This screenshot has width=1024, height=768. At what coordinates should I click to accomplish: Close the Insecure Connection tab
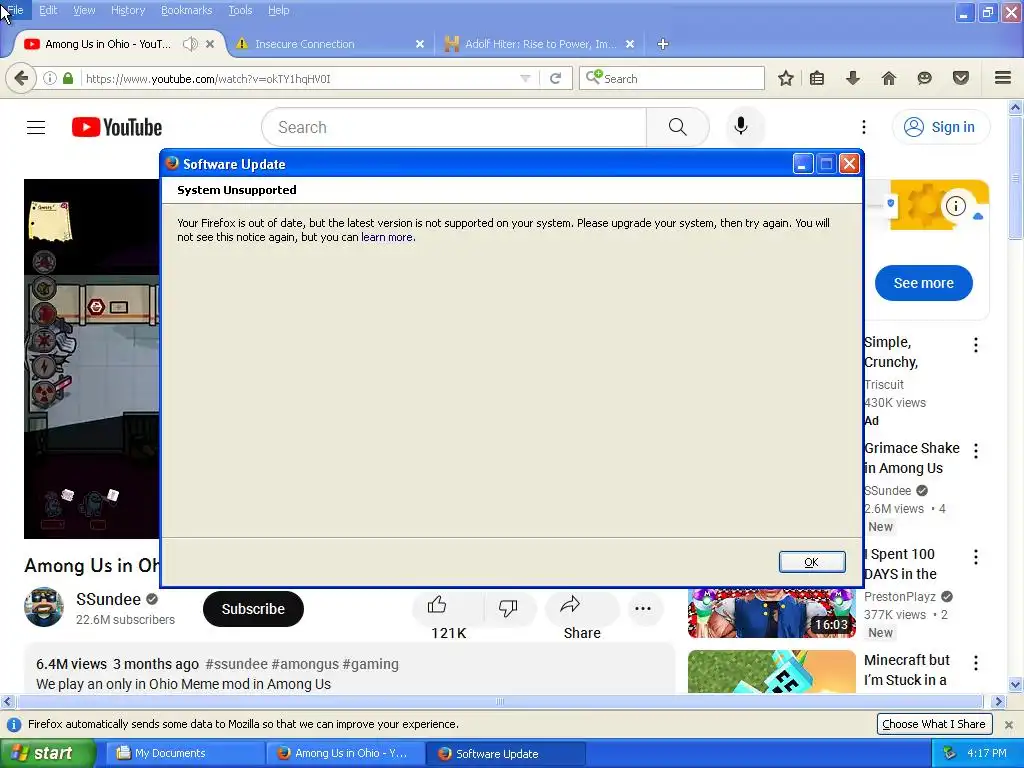(420, 44)
